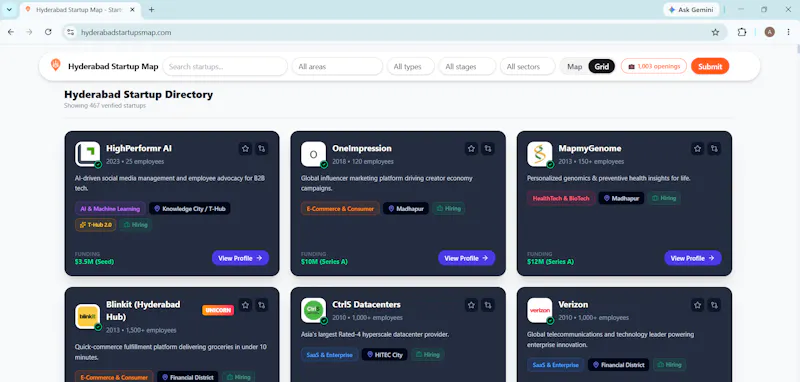This screenshot has height=382, width=800.
Task: Click Madhapur location tag on OneImpression card
Action: point(406,209)
